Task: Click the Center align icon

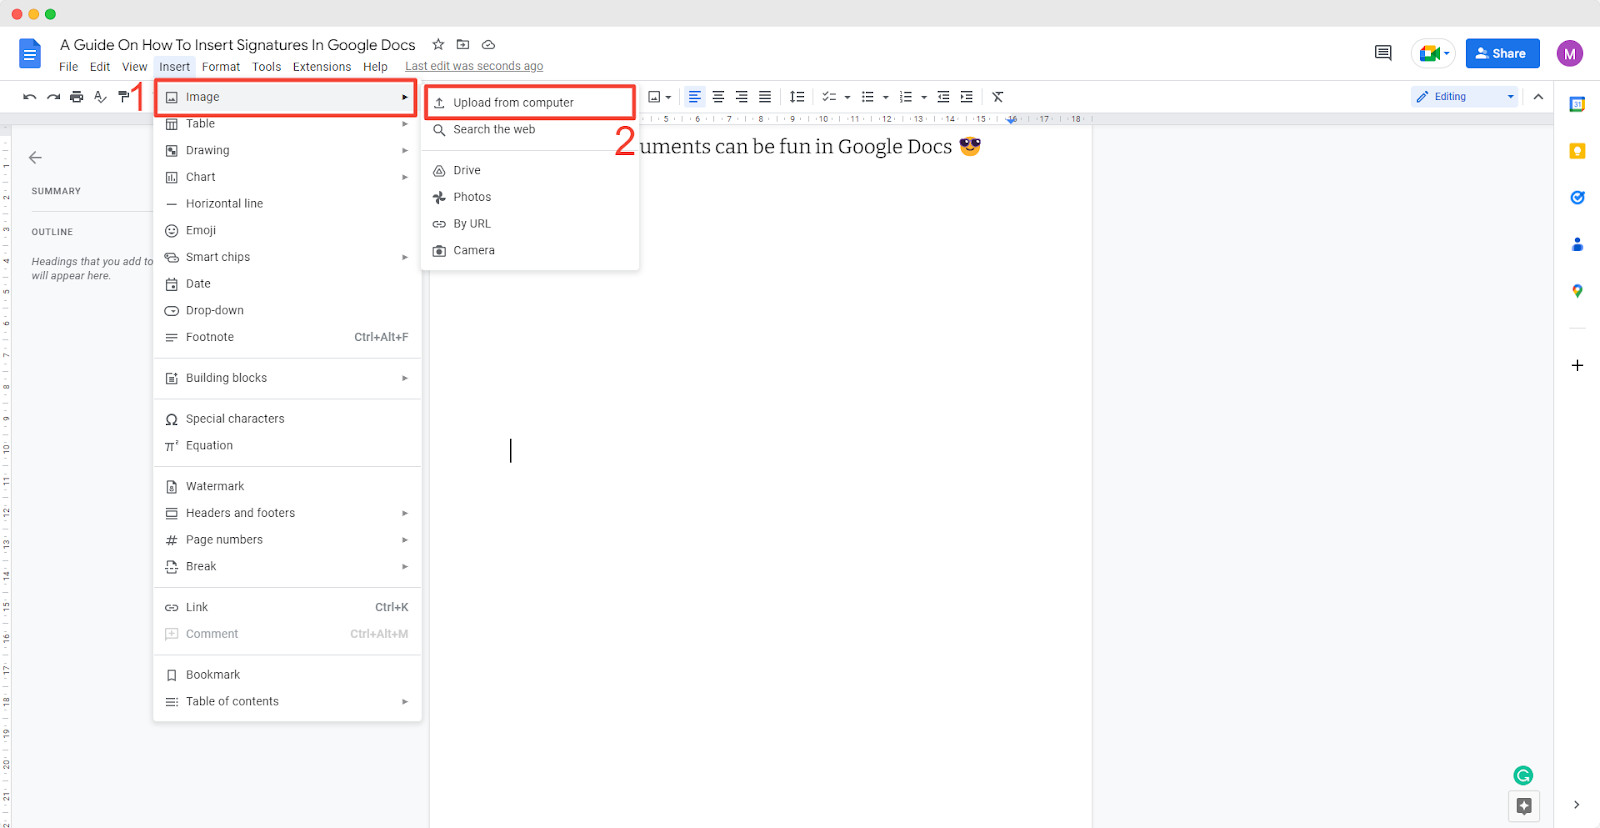Action: coord(718,97)
